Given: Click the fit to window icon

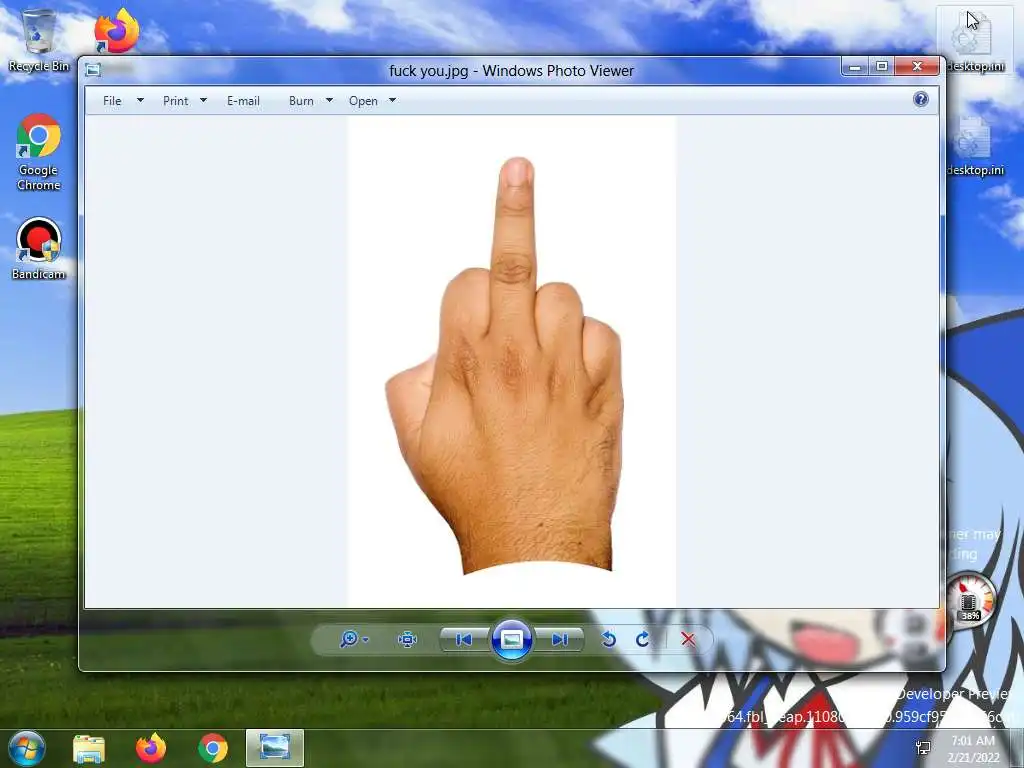Looking at the screenshot, I should (x=408, y=639).
